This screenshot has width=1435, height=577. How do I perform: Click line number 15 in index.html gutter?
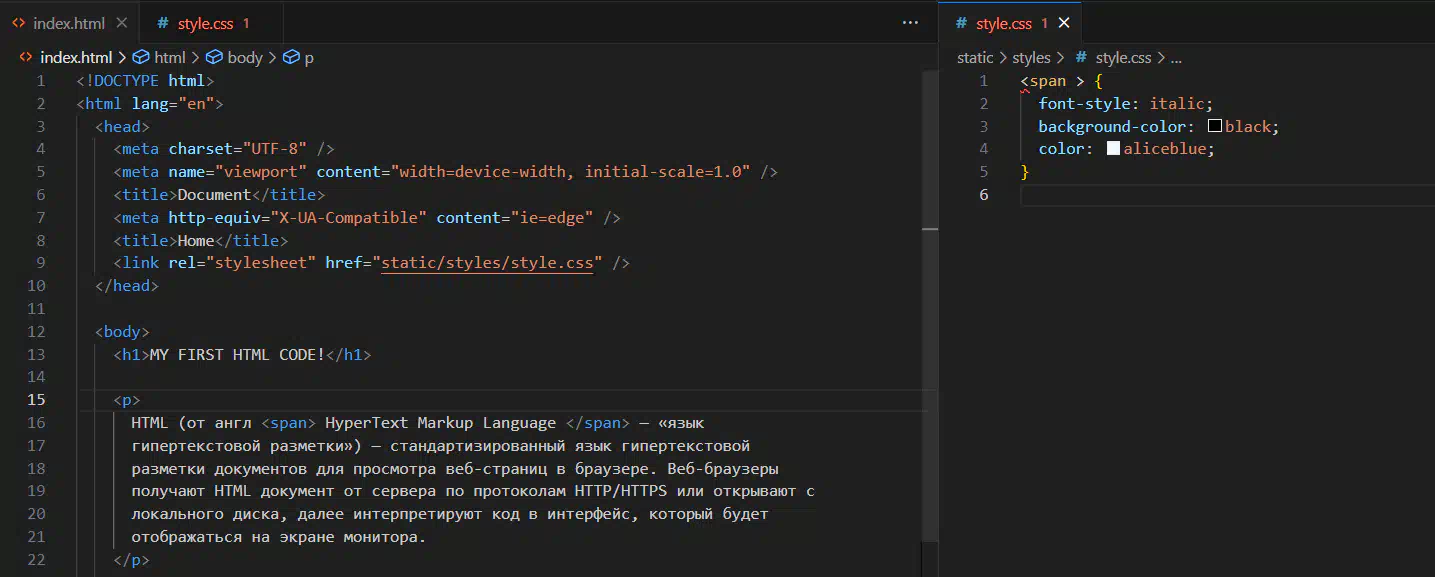pyautogui.click(x=36, y=400)
